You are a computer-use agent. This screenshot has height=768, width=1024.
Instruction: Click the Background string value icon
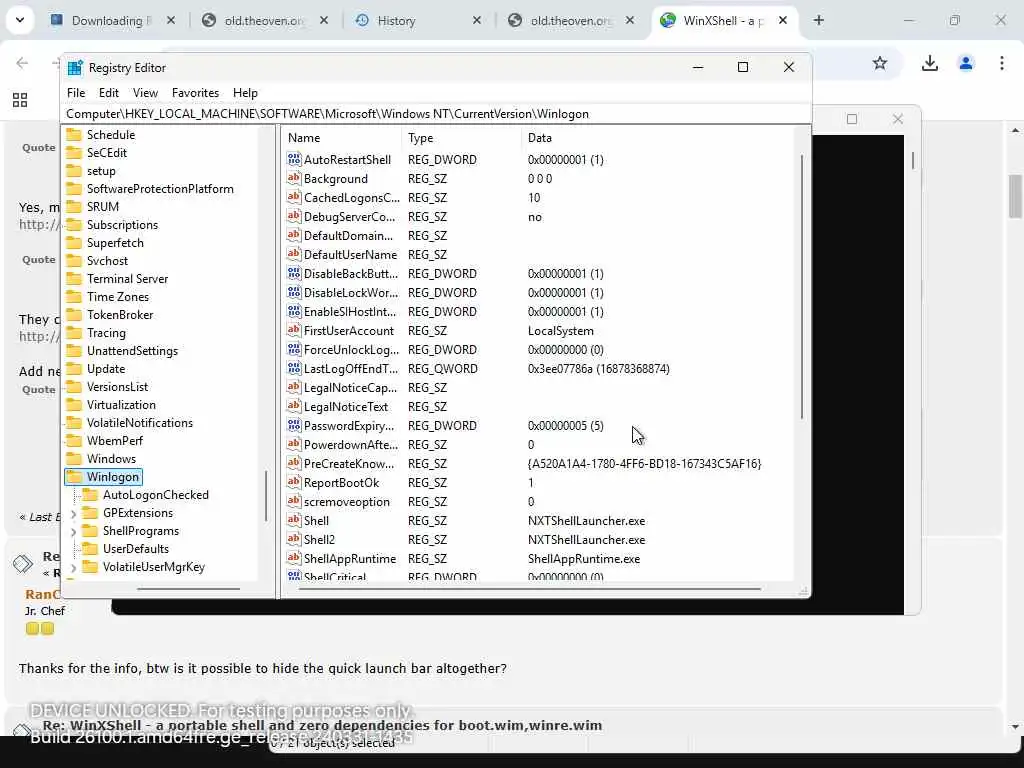tap(294, 178)
